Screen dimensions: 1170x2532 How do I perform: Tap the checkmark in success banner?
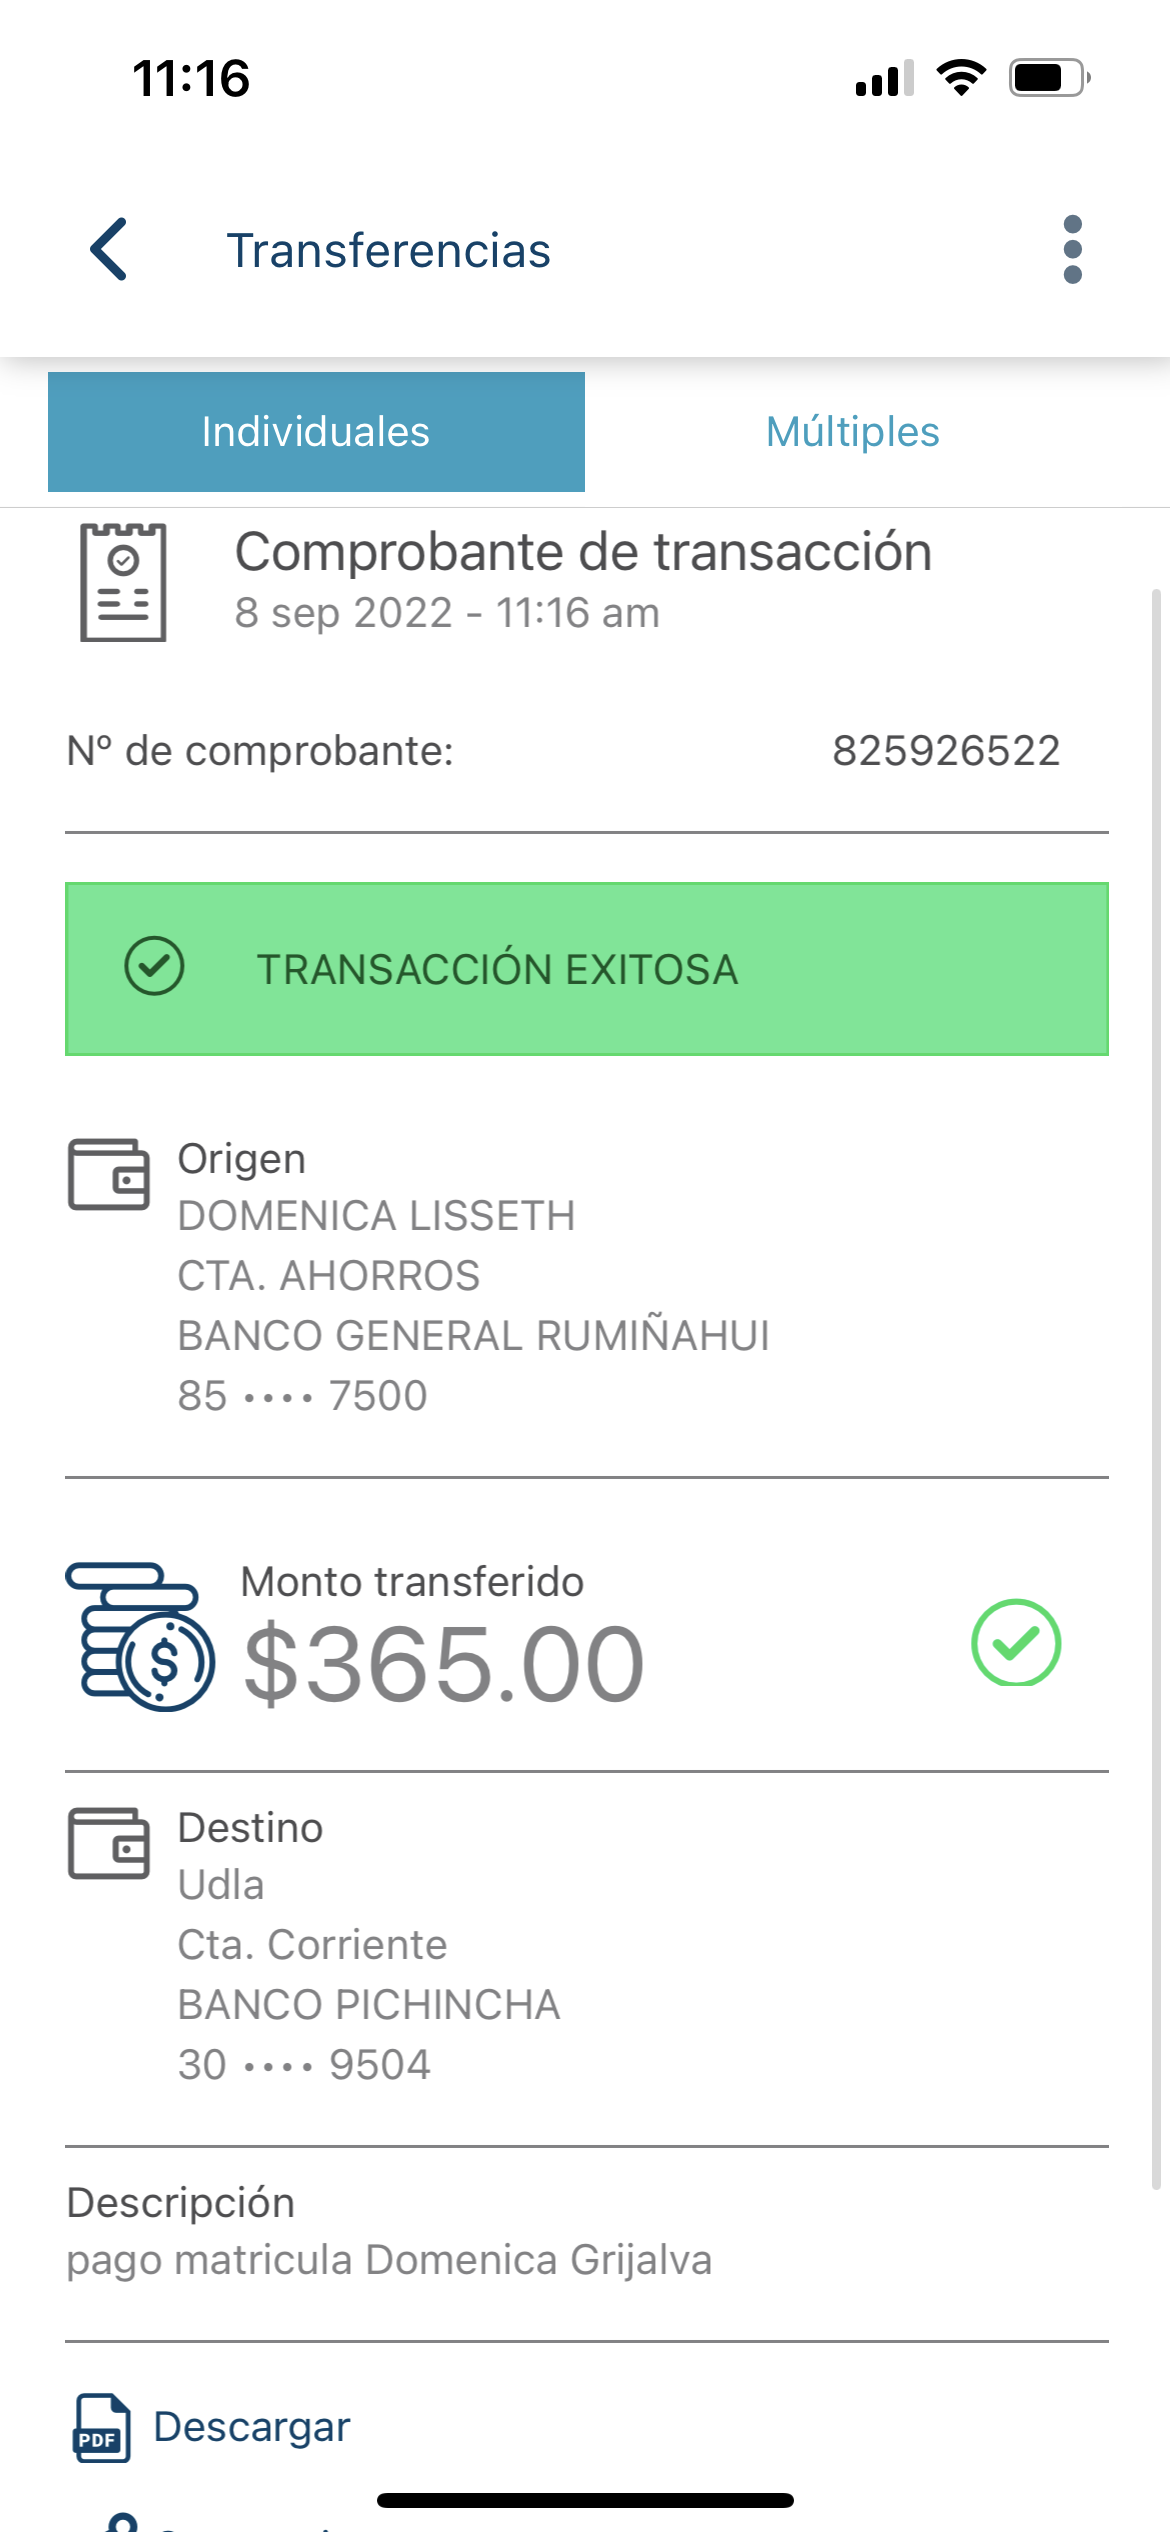pyautogui.click(x=154, y=967)
